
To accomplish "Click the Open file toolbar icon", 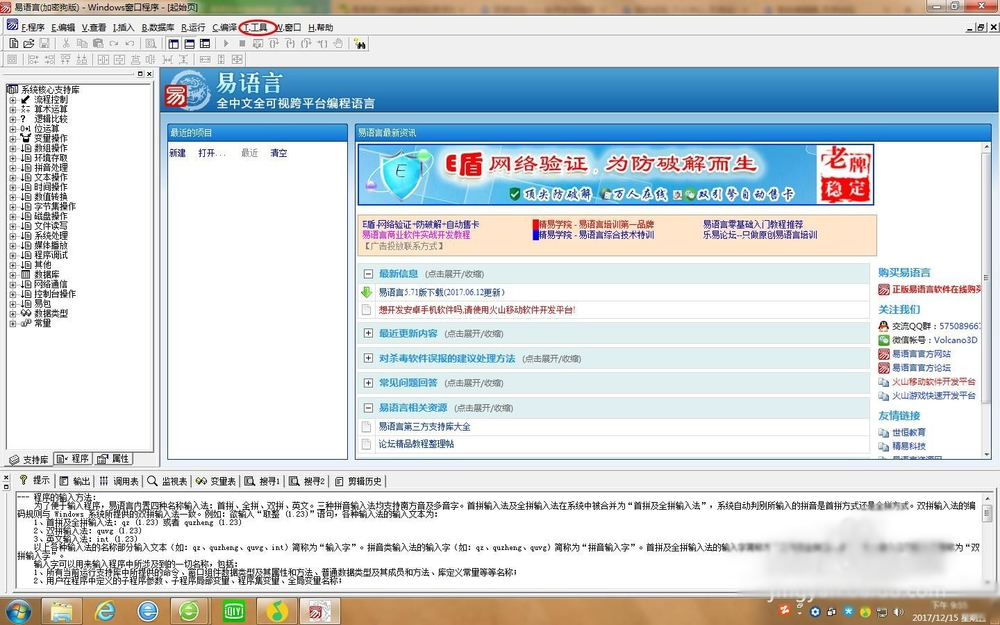I will coord(27,44).
